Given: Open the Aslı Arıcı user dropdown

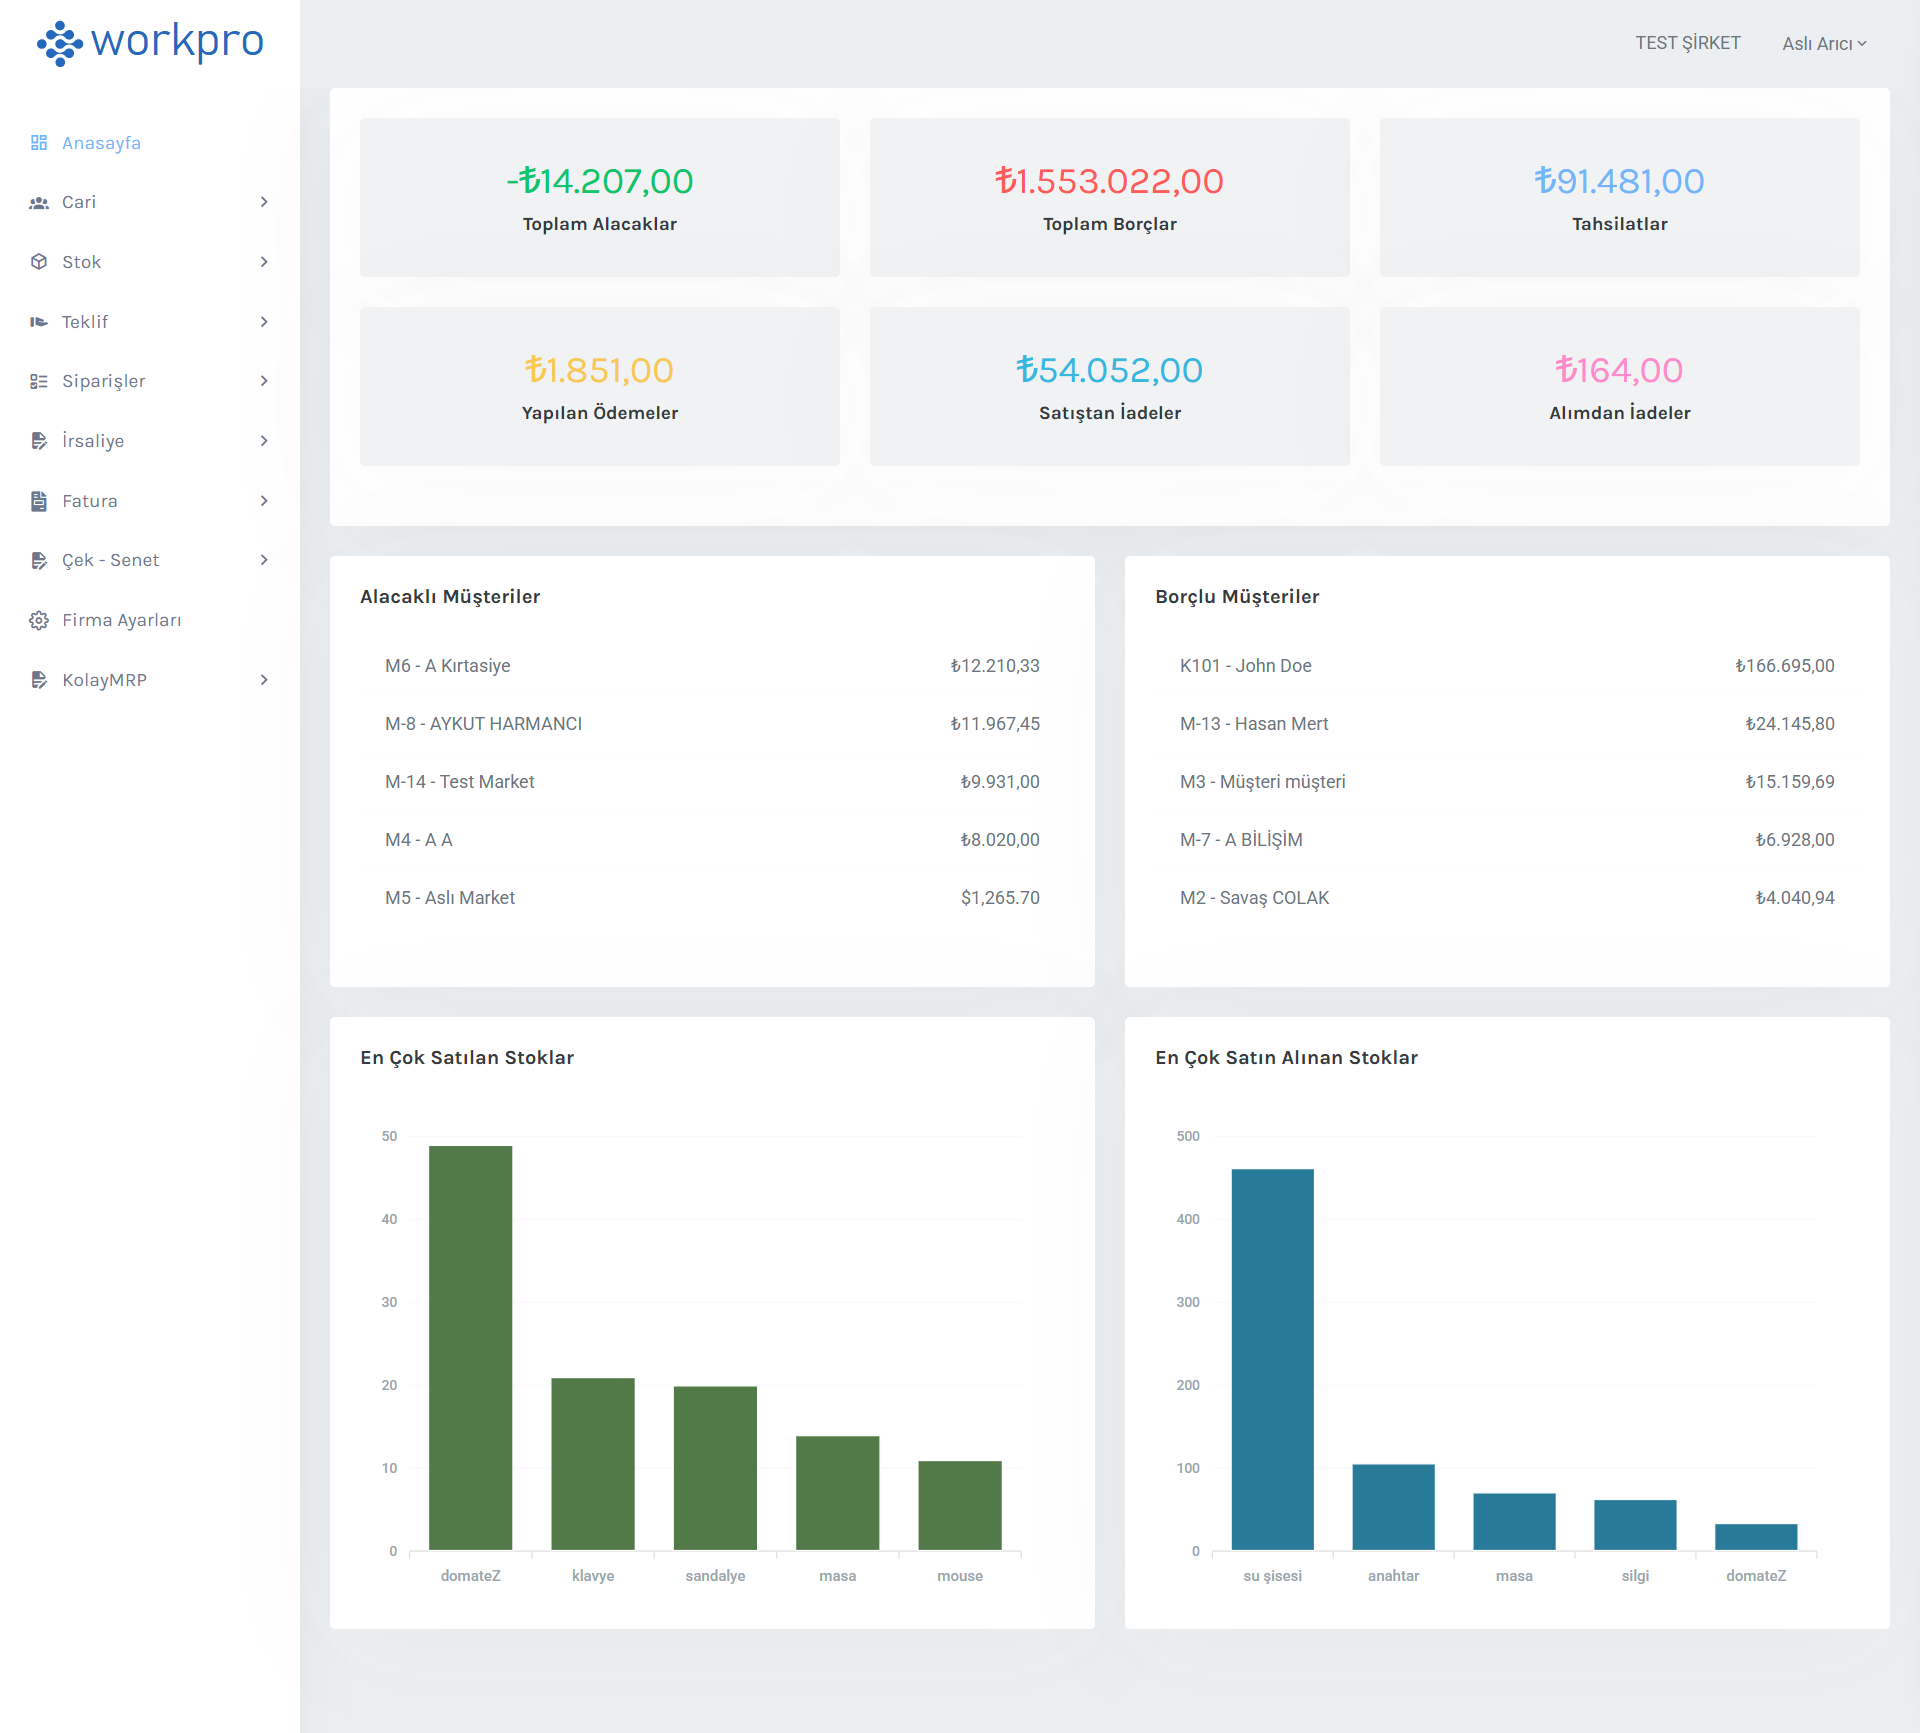Looking at the screenshot, I should pyautogui.click(x=1823, y=44).
